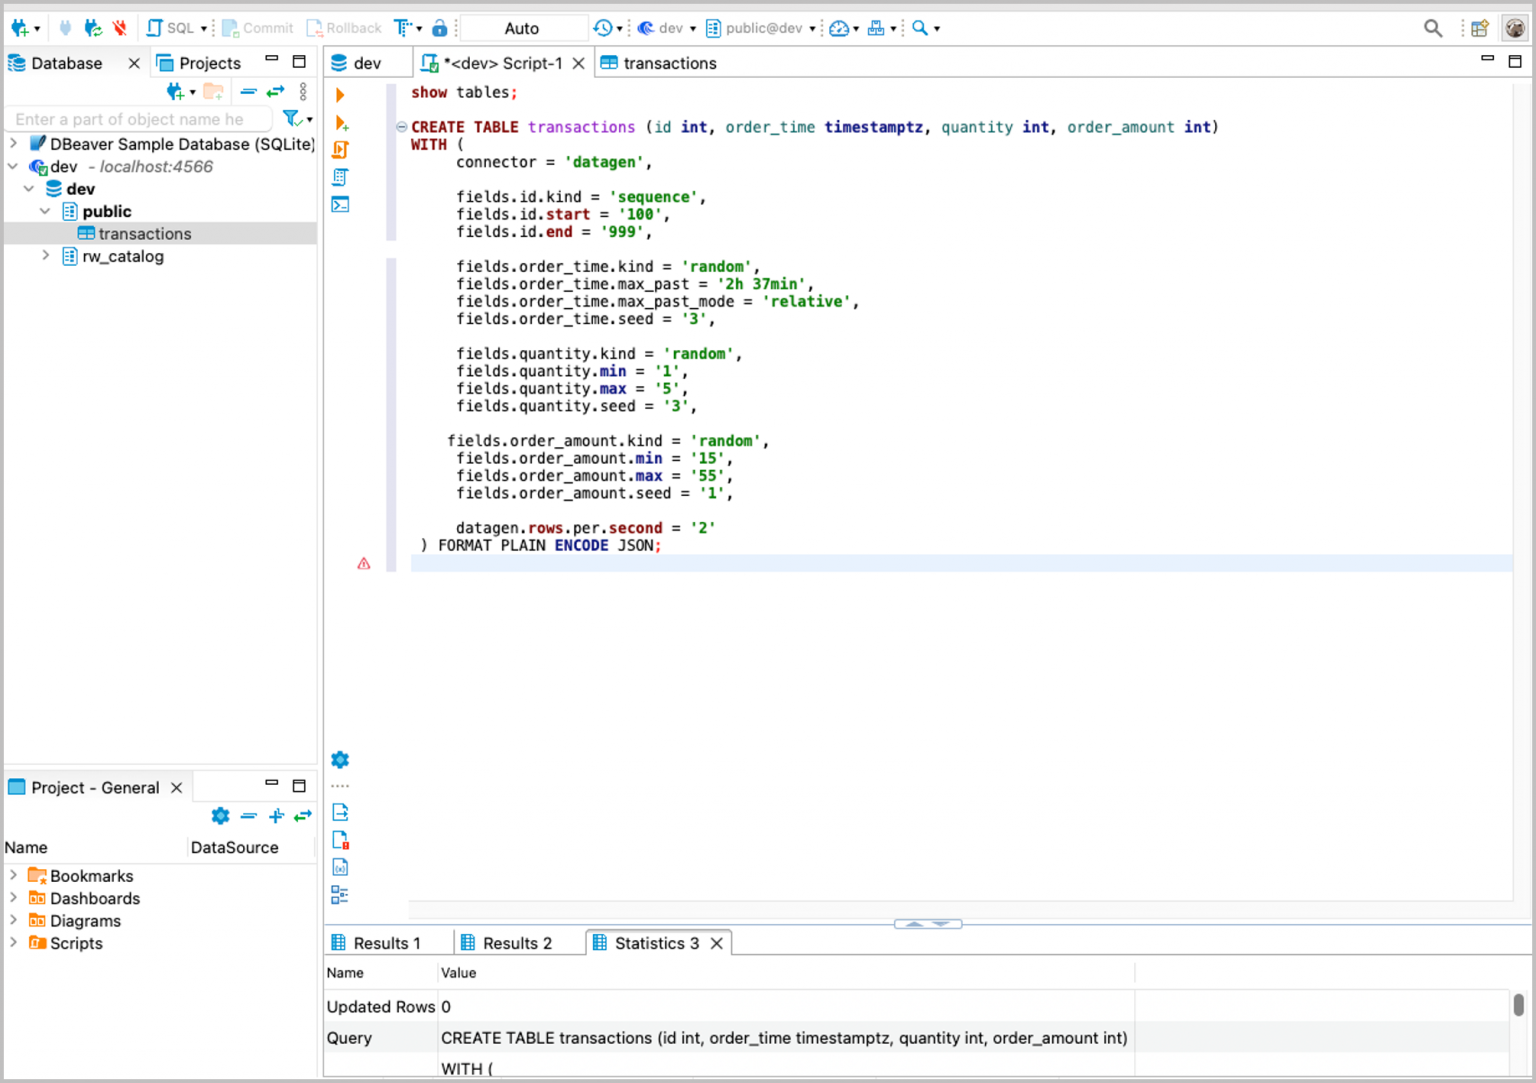The width and height of the screenshot is (1536, 1083).
Task: Execute the current SQL statement
Action: (340, 95)
